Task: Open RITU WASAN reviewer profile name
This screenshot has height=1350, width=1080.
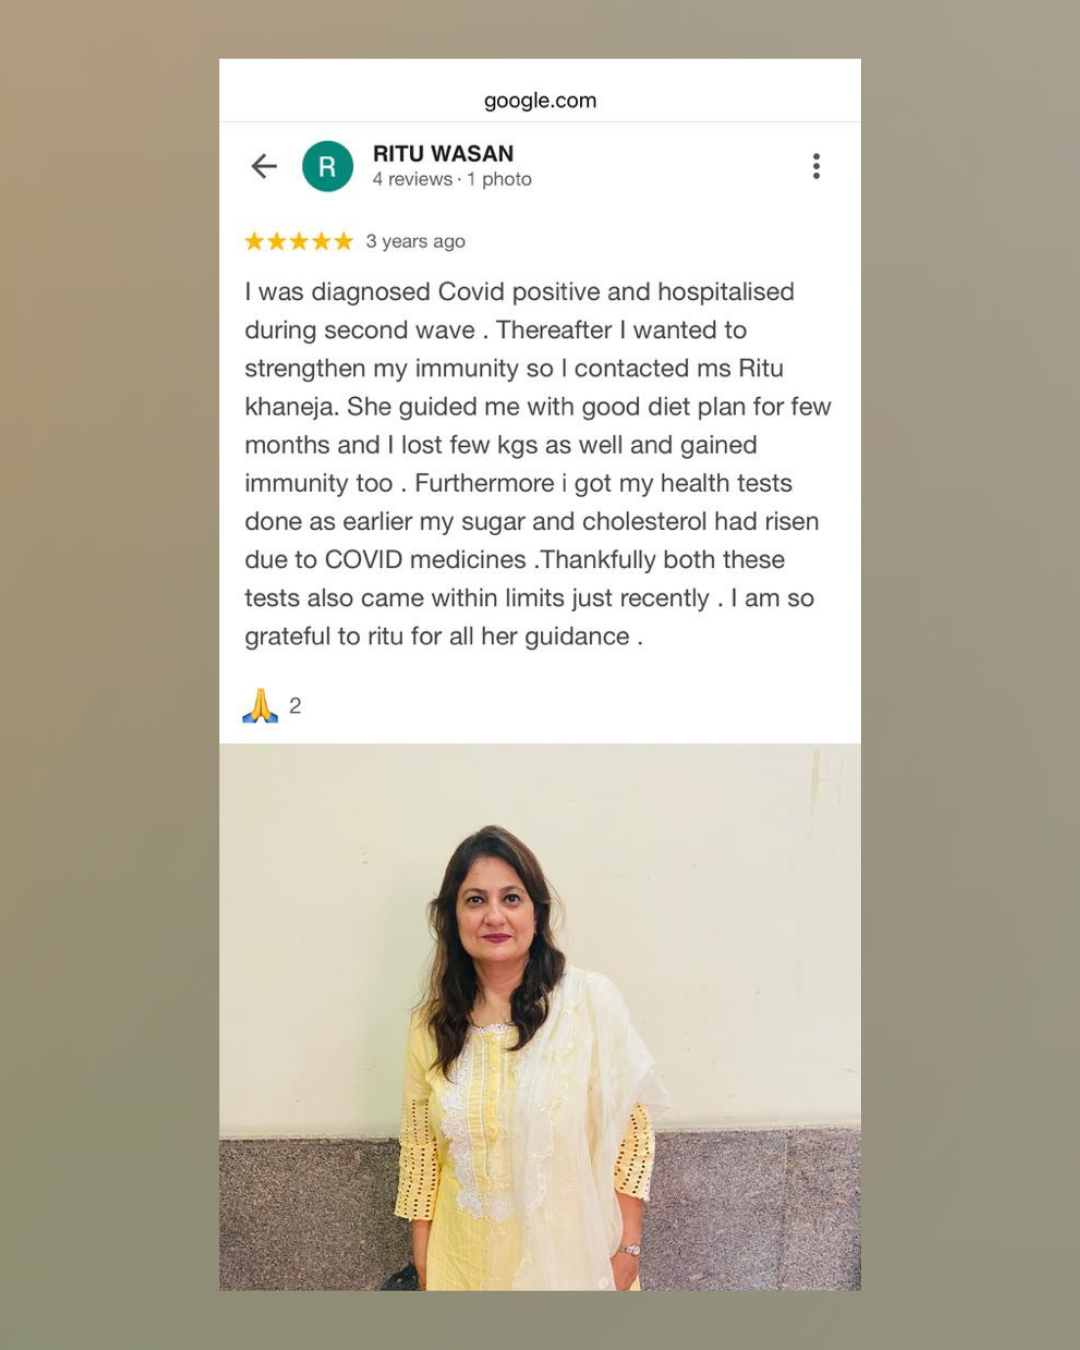Action: tap(443, 153)
